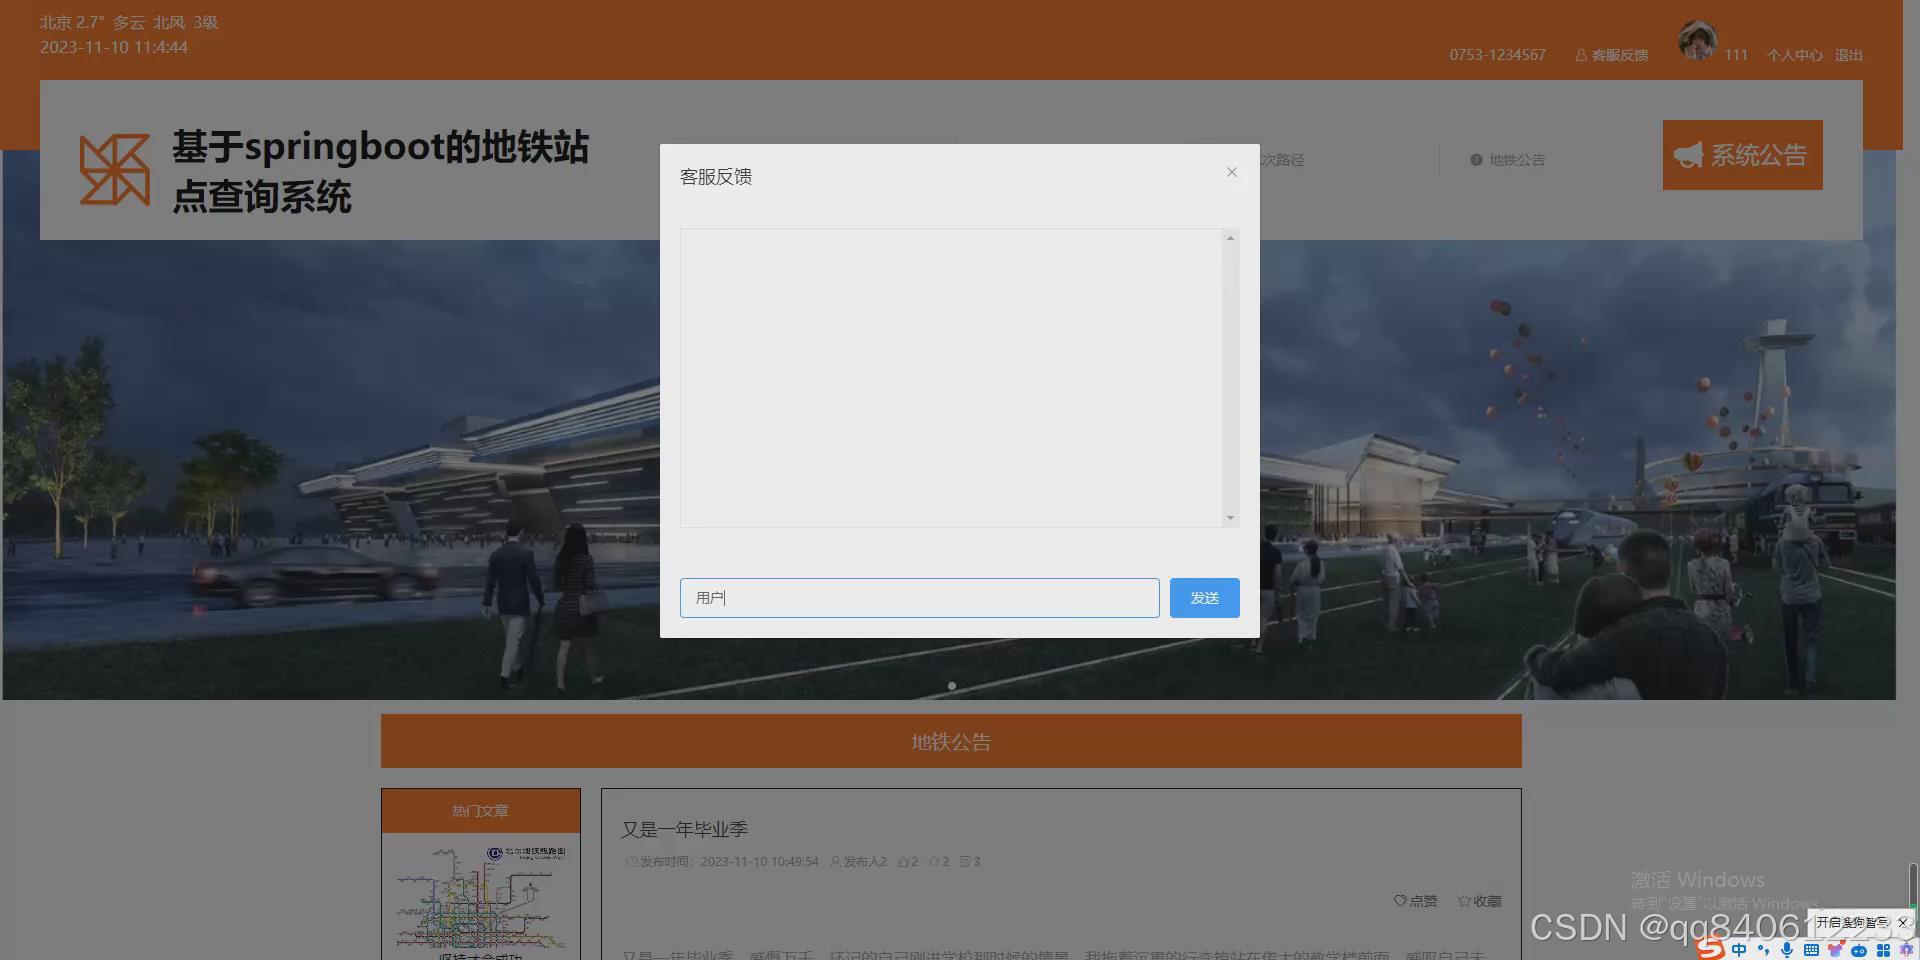
Task: Click the comment count icon showing 3
Action: point(965,861)
